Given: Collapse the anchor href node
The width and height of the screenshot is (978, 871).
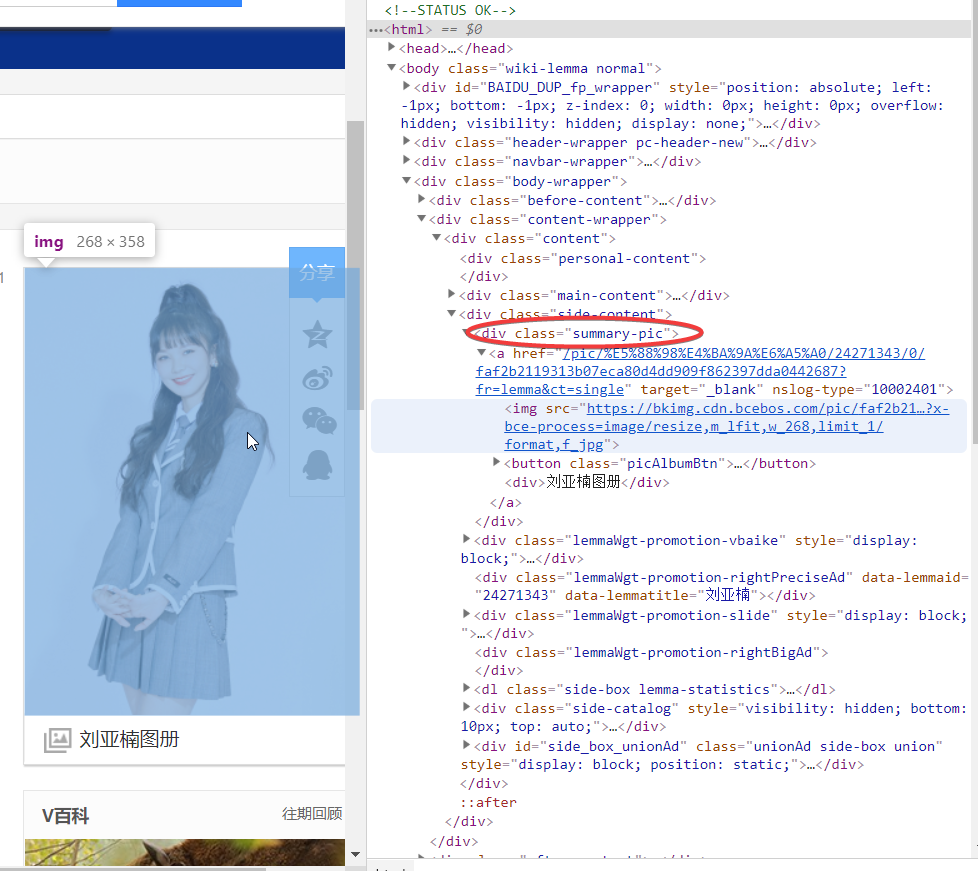Looking at the screenshot, I should (x=482, y=352).
